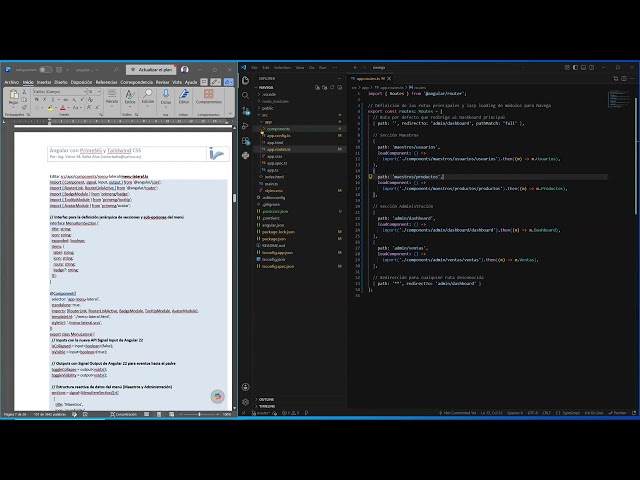Apply text highlight color in Word
The width and height of the screenshot is (640, 480).
(49, 108)
